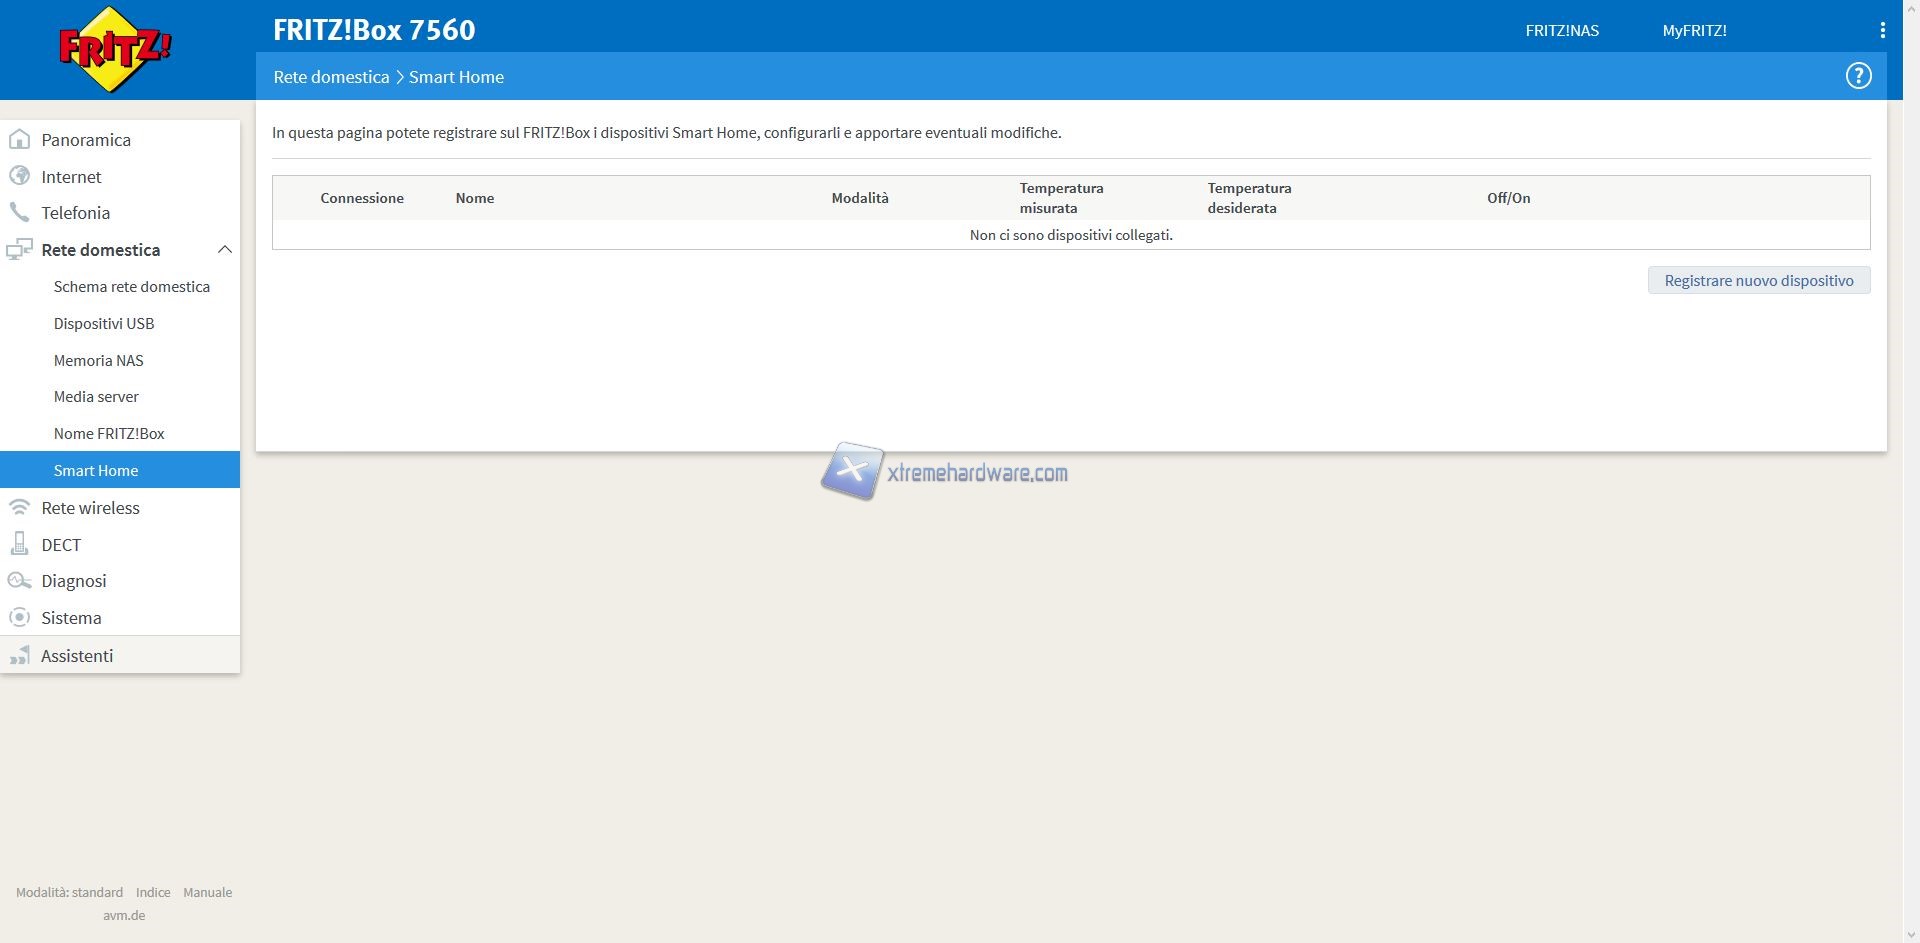Viewport: 1920px width, 943px height.
Task: Click the DECT handset icon
Action: pyautogui.click(x=19, y=544)
